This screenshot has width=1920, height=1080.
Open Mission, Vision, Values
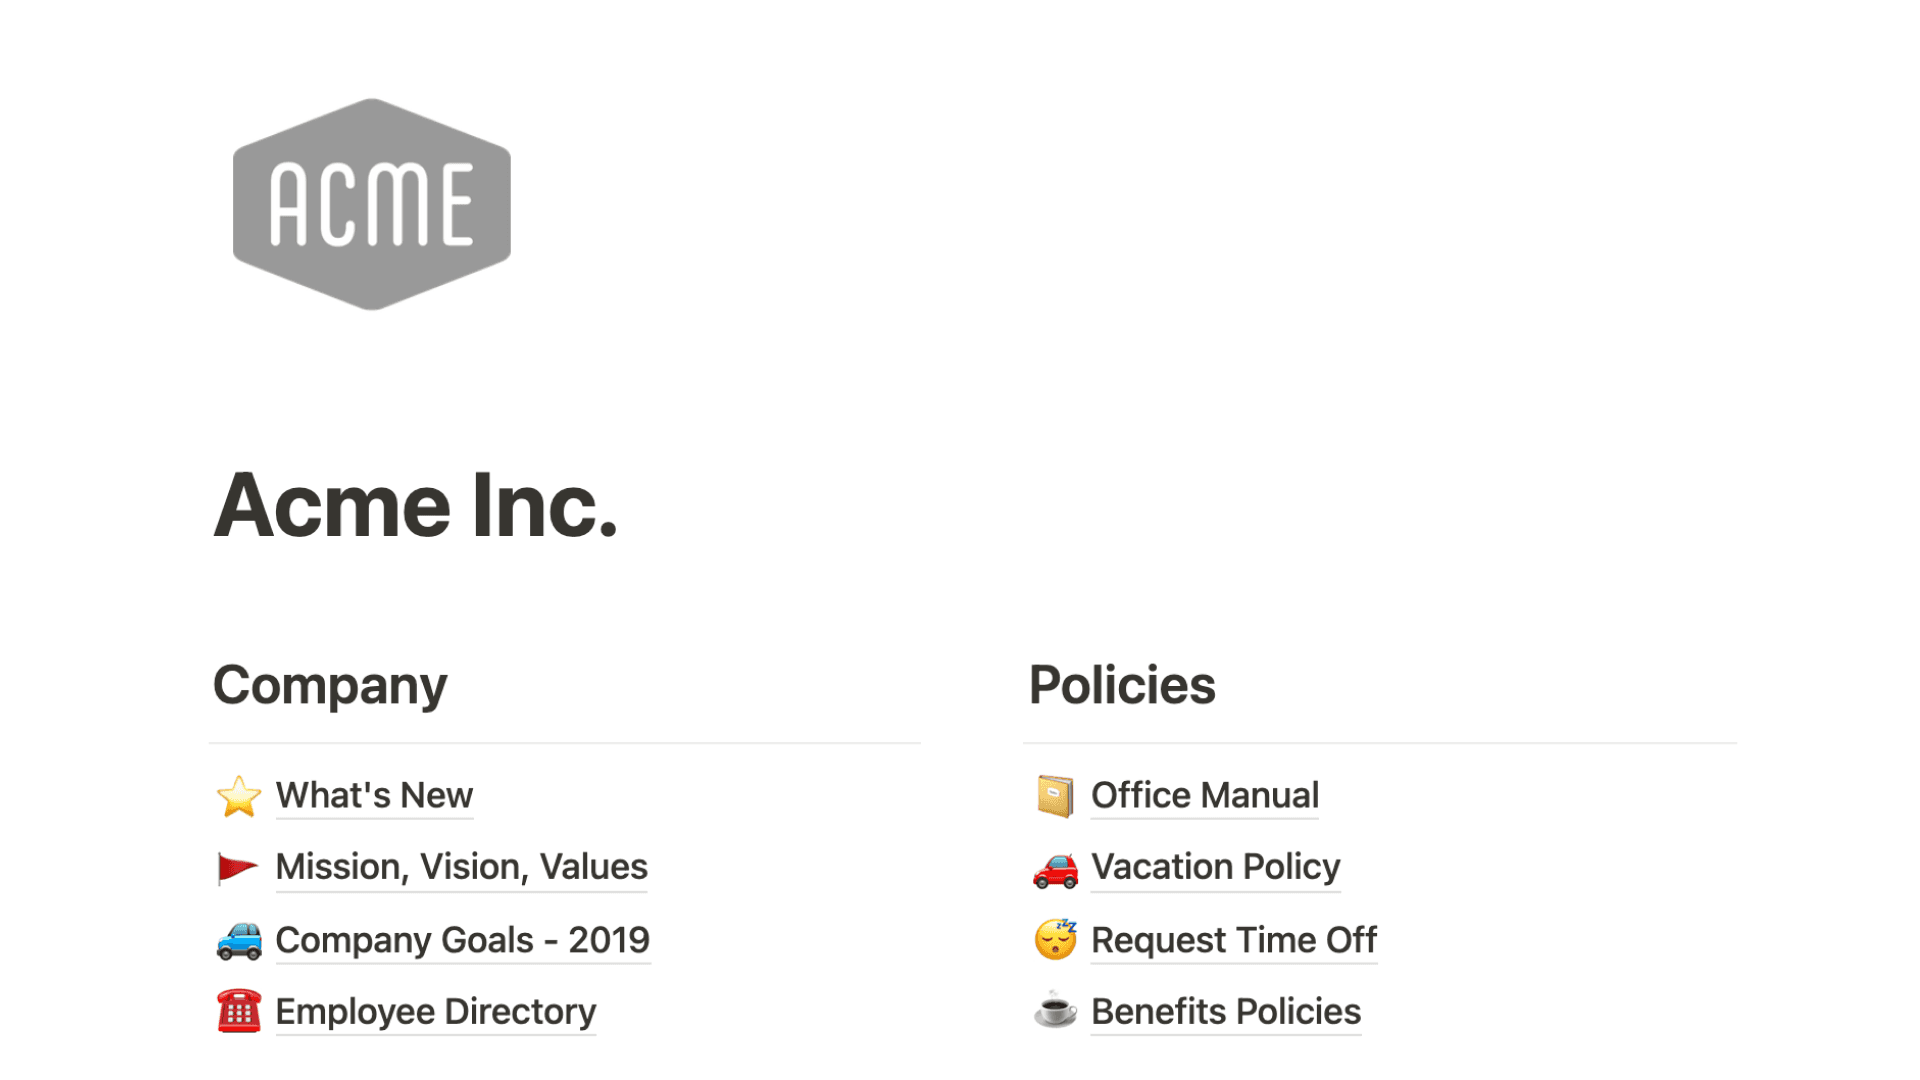pos(461,868)
